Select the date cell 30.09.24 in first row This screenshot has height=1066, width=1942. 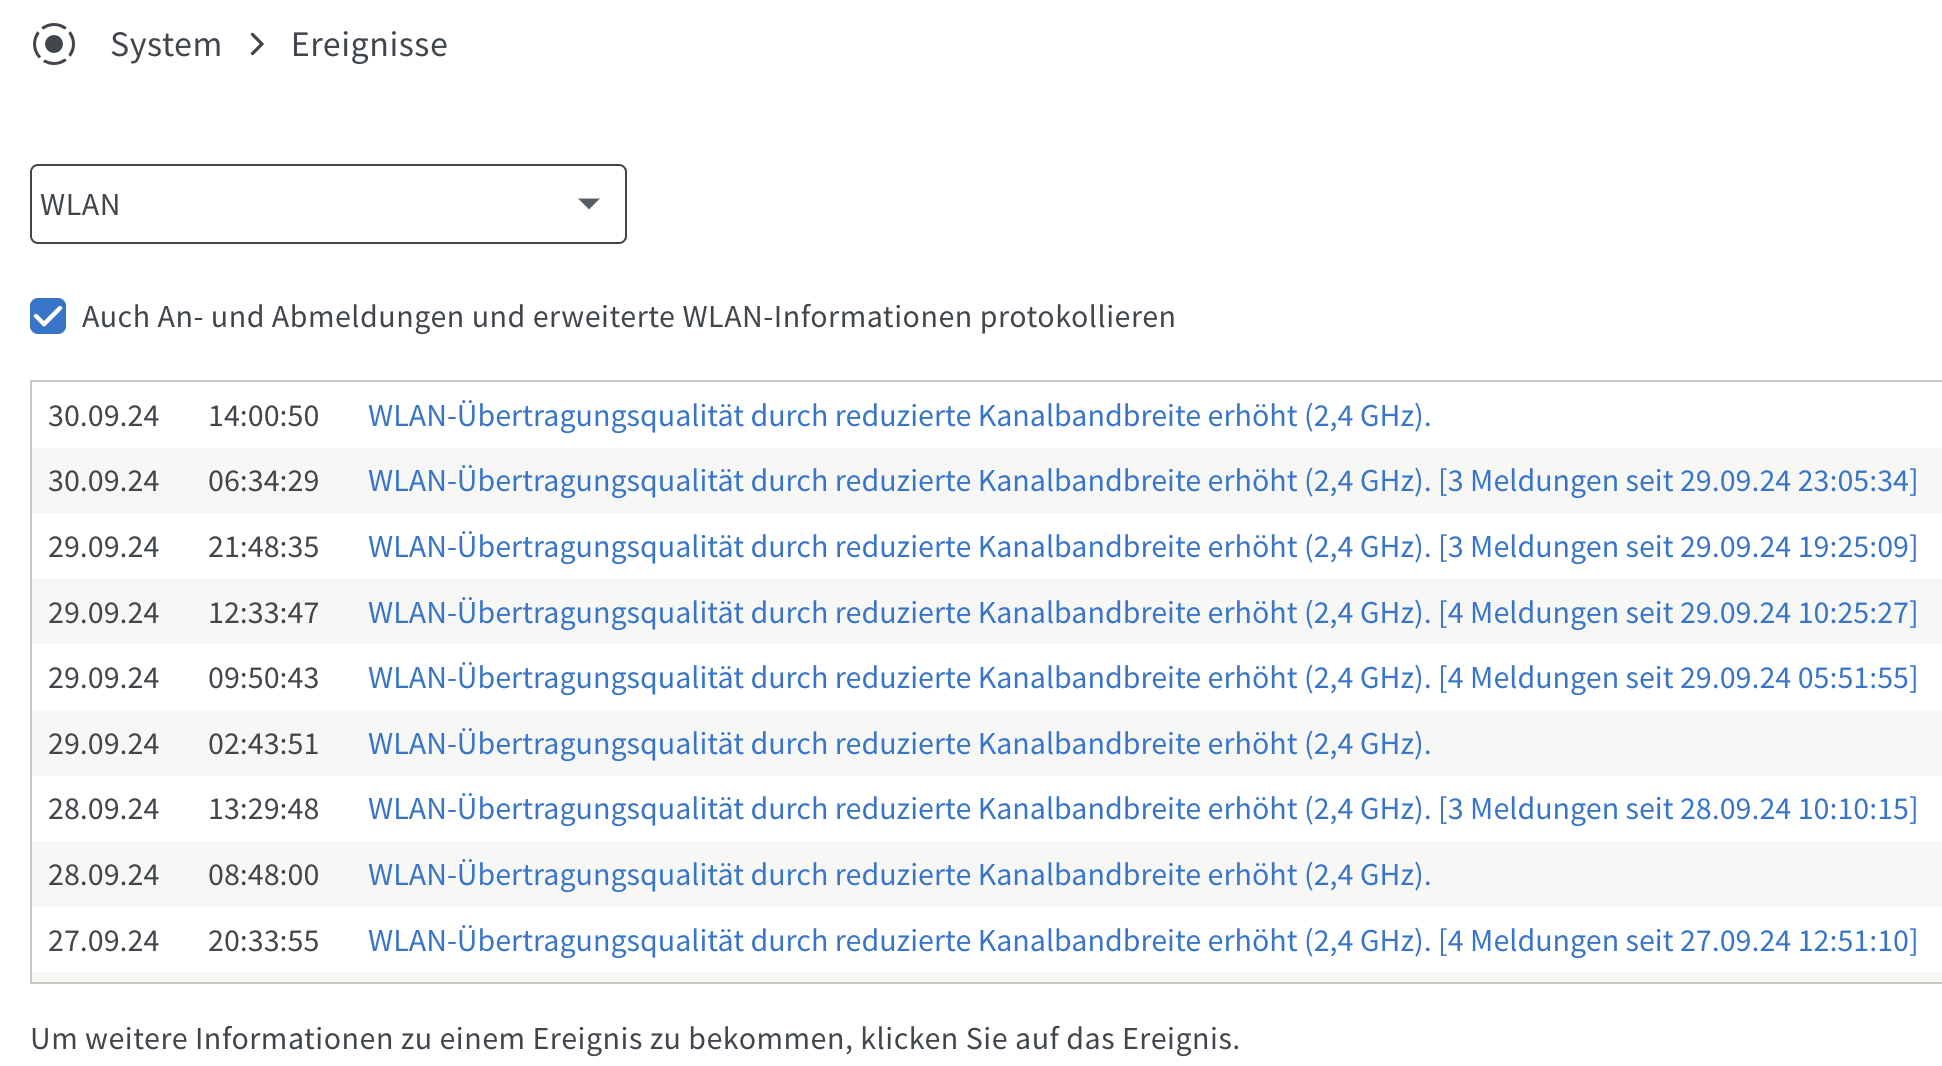point(104,416)
